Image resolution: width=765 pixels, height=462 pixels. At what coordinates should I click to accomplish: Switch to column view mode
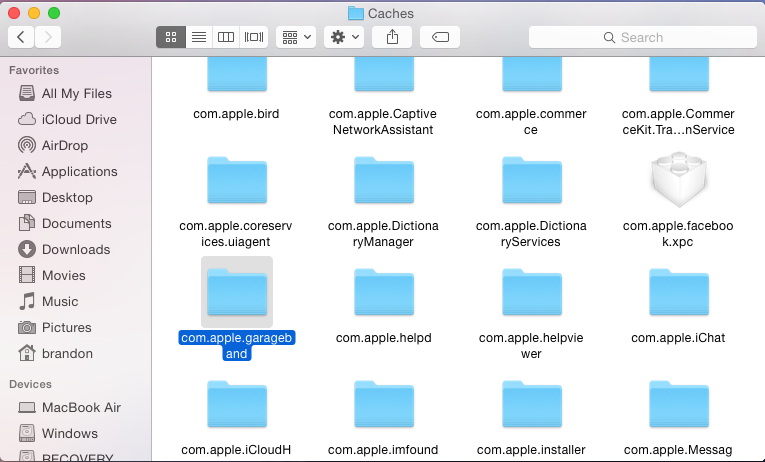(226, 37)
